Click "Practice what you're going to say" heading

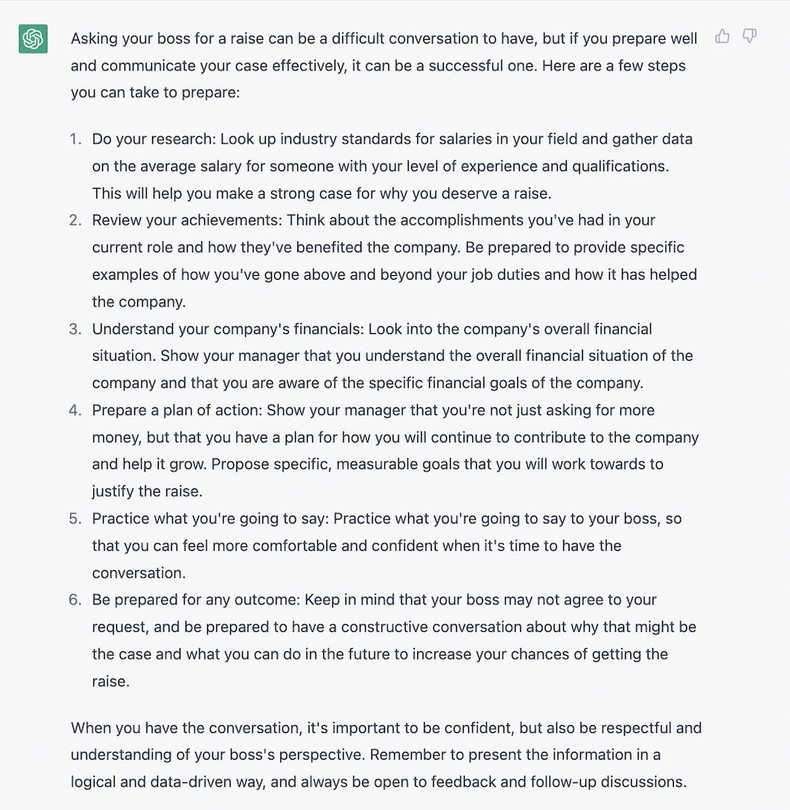(209, 519)
